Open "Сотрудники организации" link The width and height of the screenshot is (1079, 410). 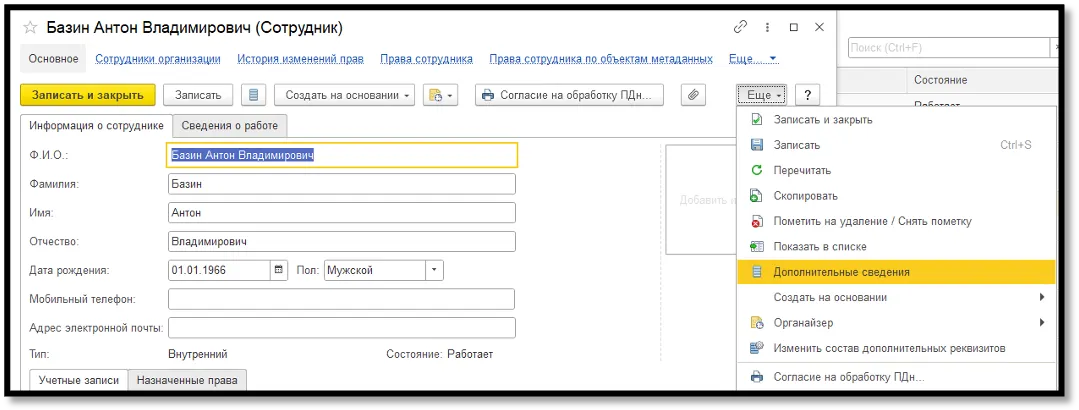pyautogui.click(x=158, y=59)
